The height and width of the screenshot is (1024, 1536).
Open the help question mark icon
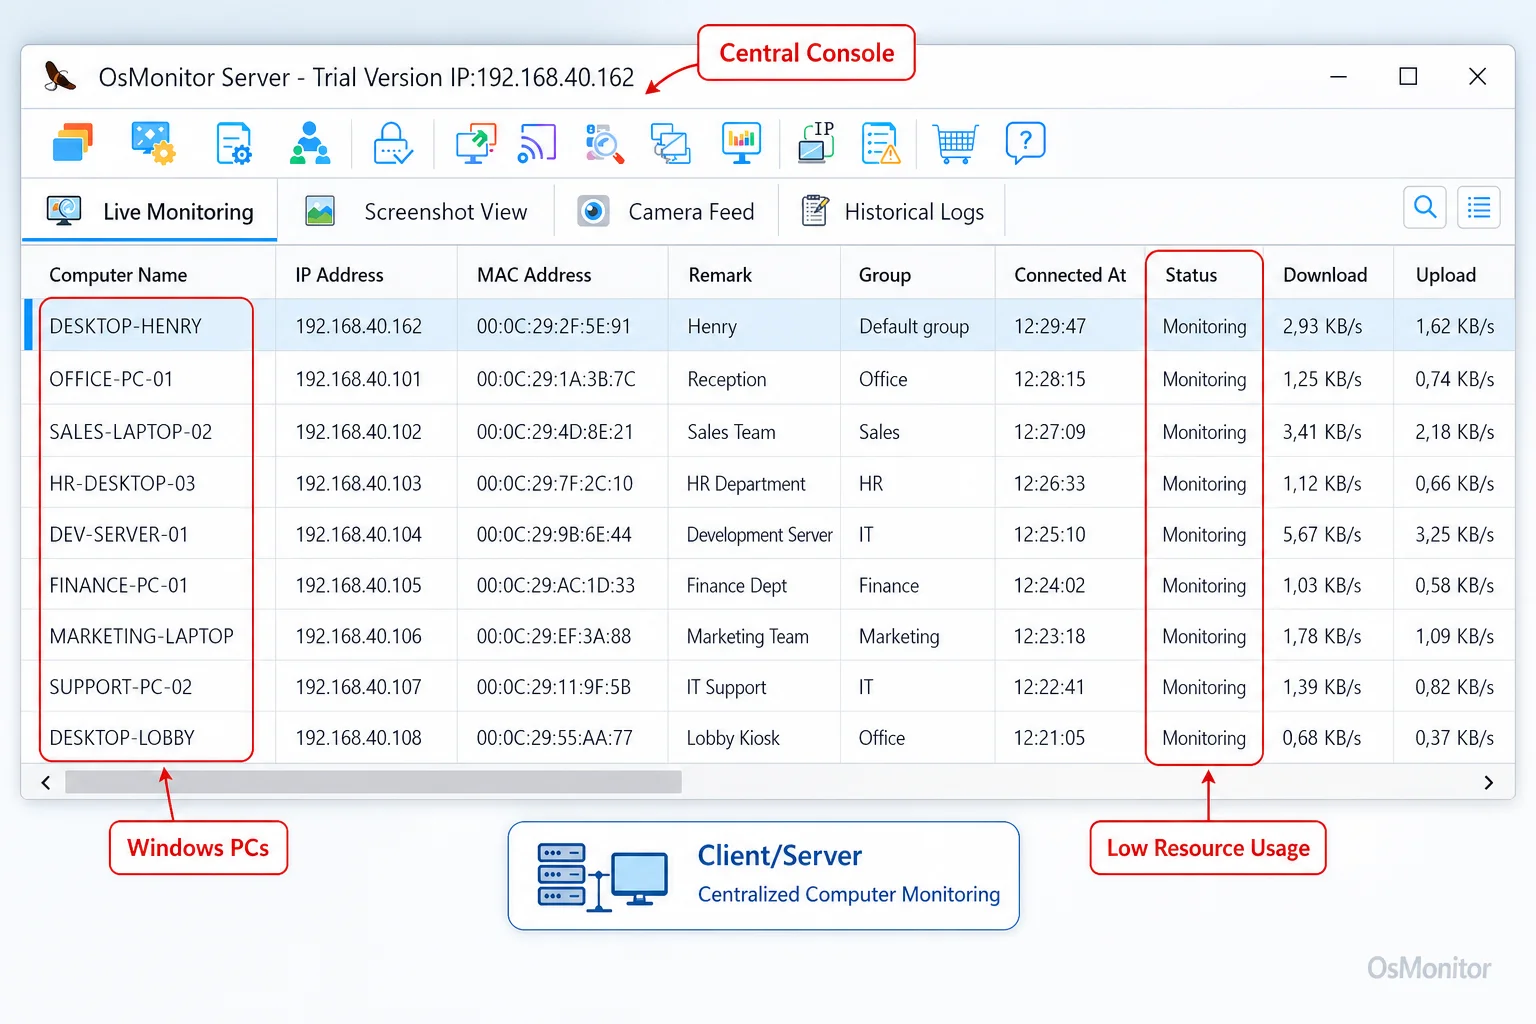pyautogui.click(x=1025, y=143)
